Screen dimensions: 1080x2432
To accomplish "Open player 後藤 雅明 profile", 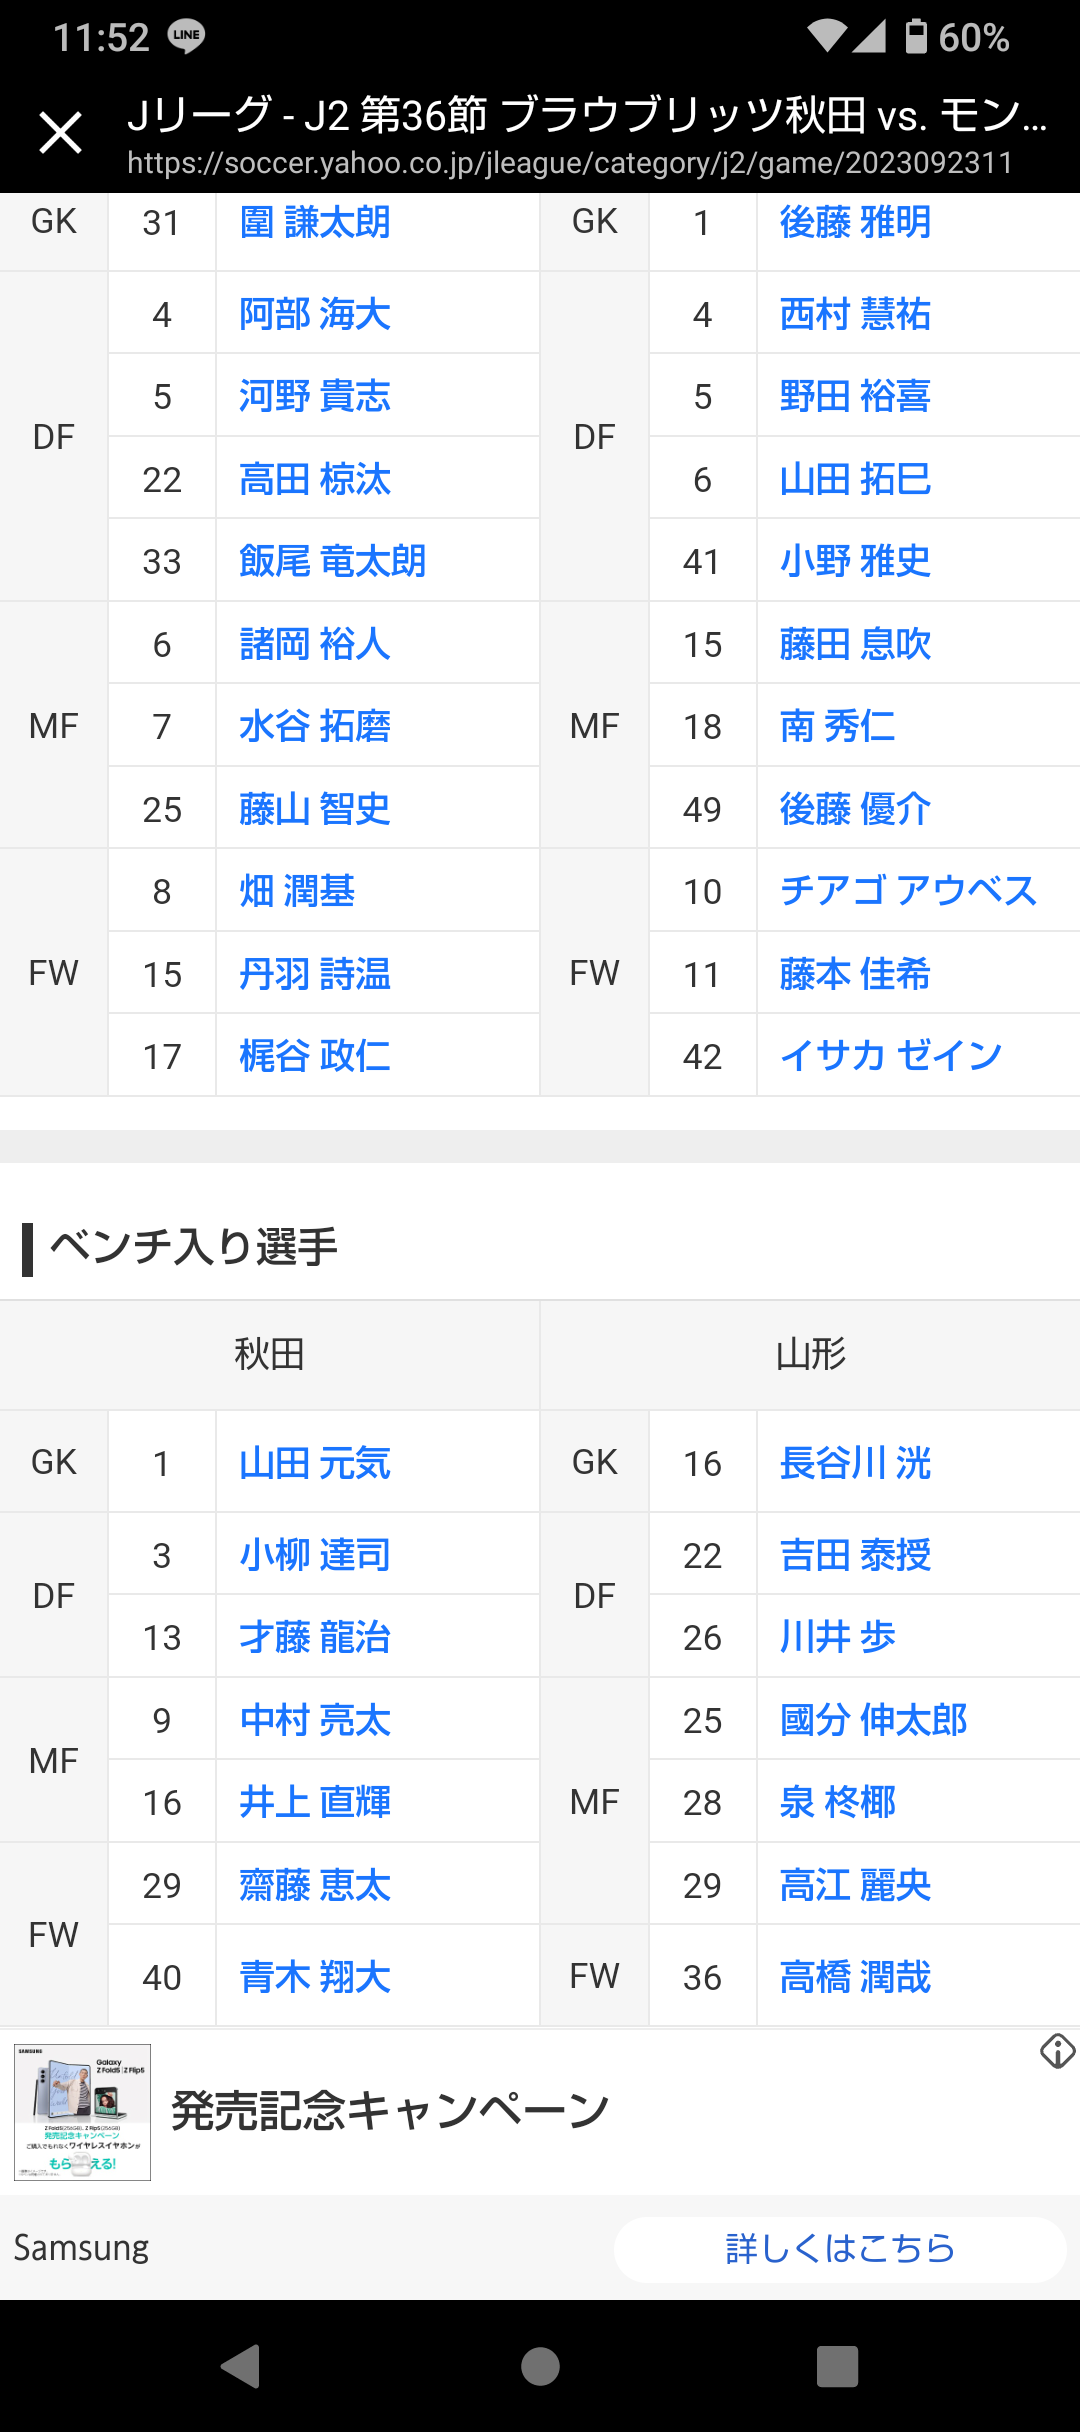I will 855,222.
